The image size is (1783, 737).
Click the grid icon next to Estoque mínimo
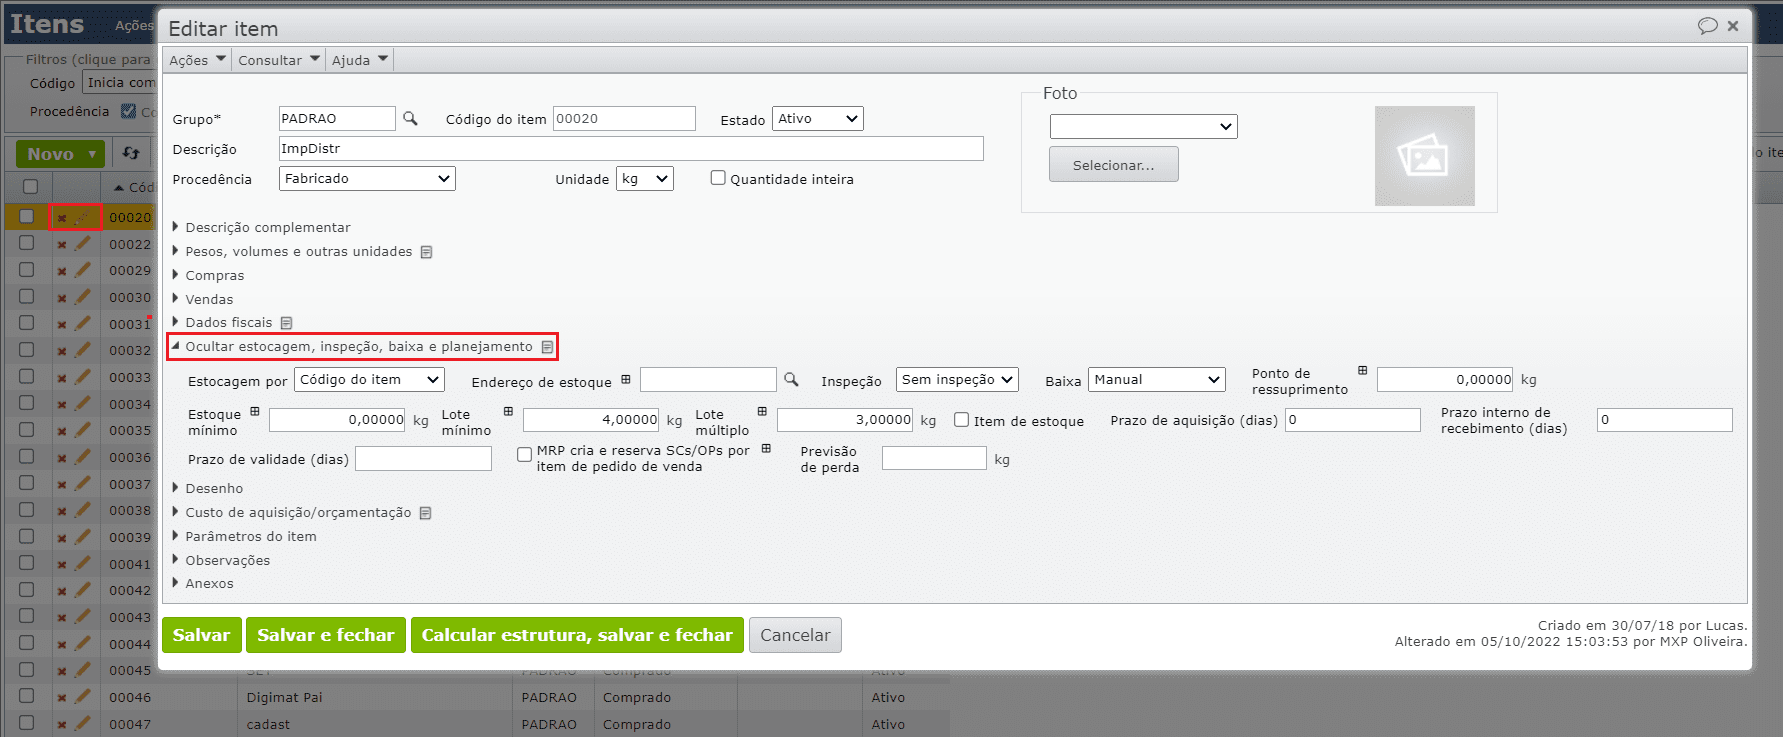[255, 411]
